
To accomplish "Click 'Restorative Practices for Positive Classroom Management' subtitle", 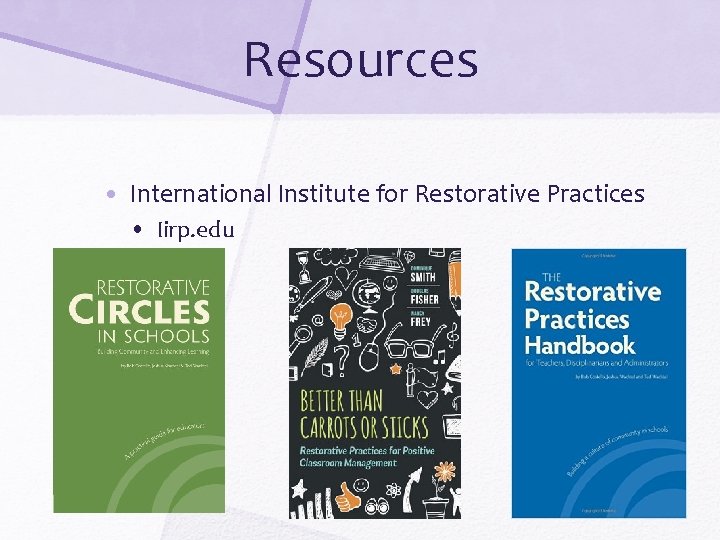I will 366,456.
